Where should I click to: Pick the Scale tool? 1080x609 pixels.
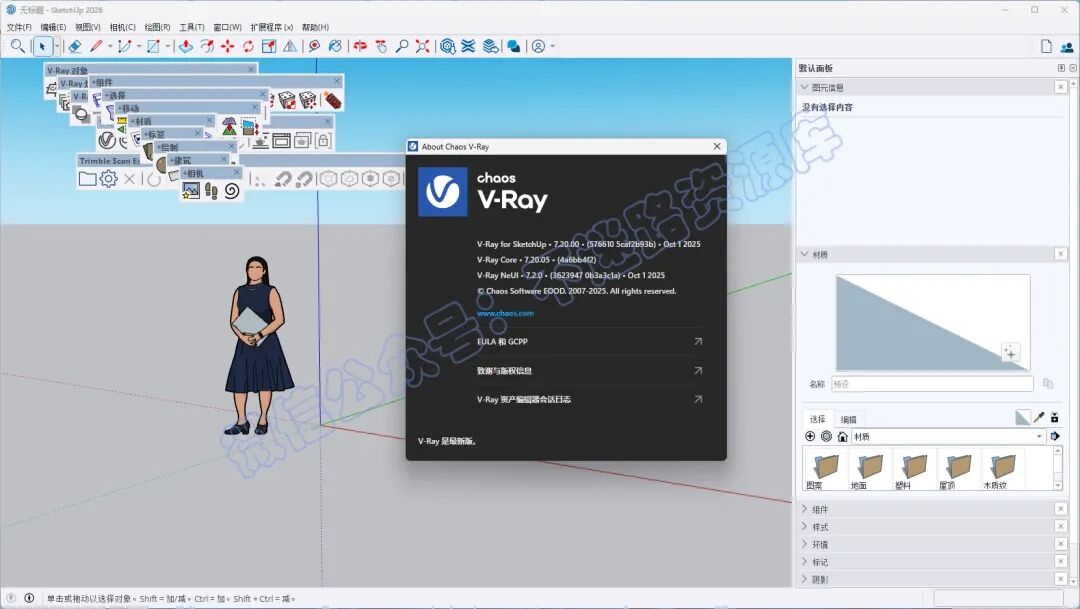click(269, 46)
